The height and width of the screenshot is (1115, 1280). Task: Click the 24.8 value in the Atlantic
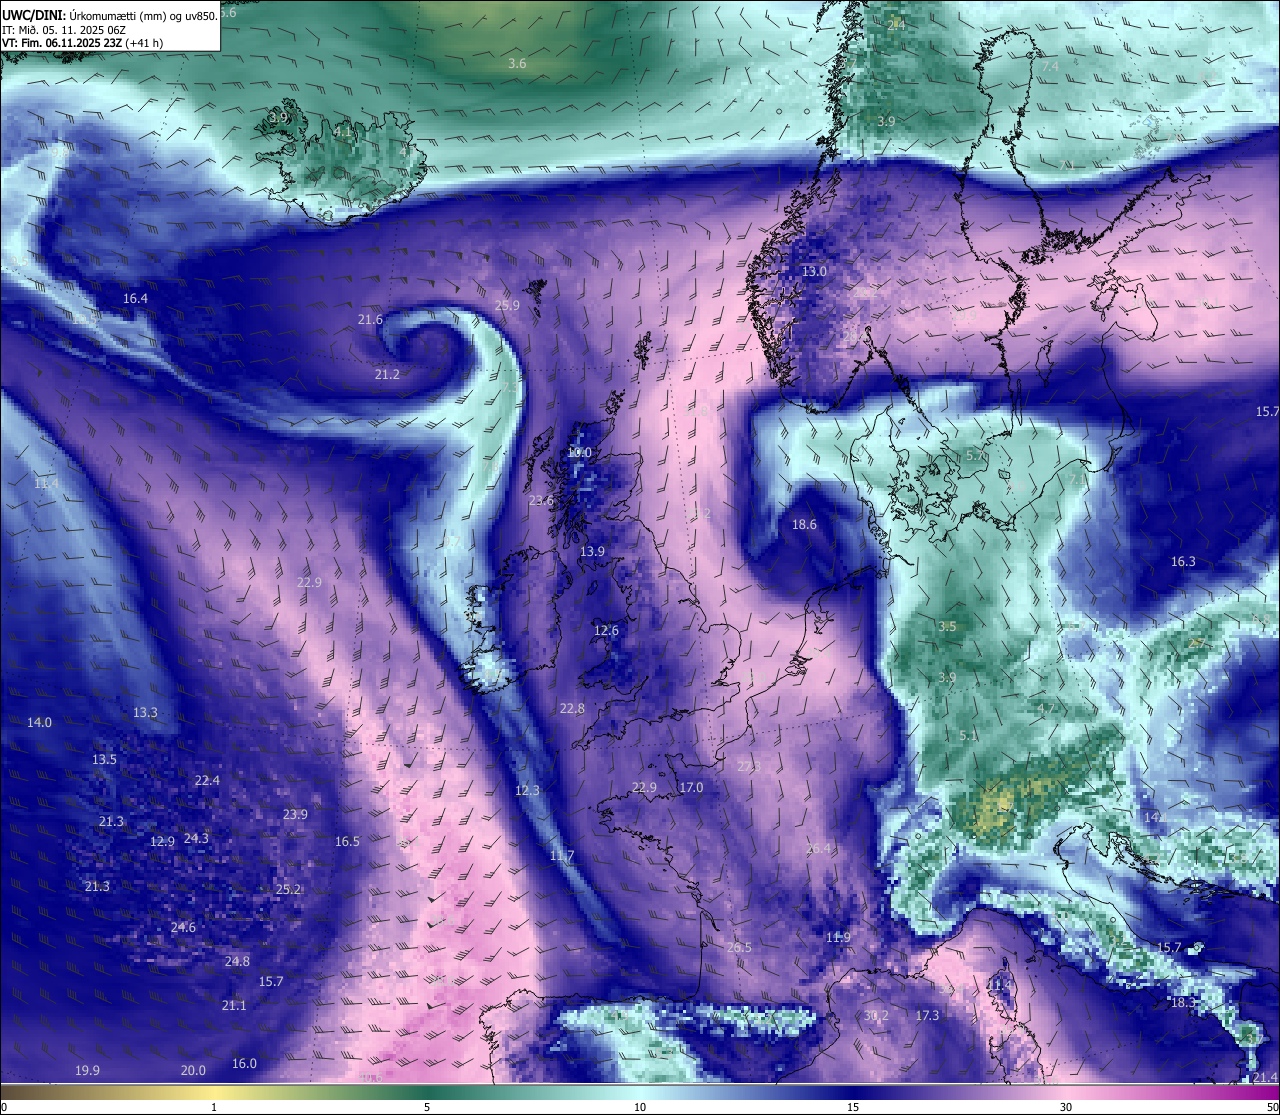pos(237,962)
